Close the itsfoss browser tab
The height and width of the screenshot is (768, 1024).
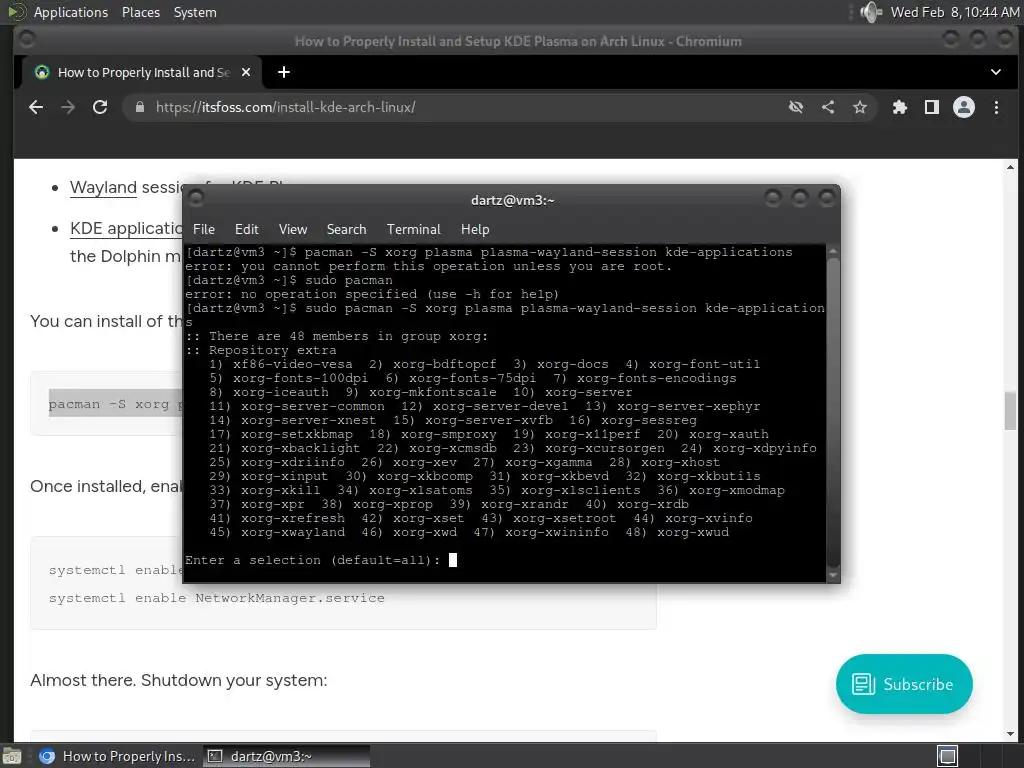point(246,72)
